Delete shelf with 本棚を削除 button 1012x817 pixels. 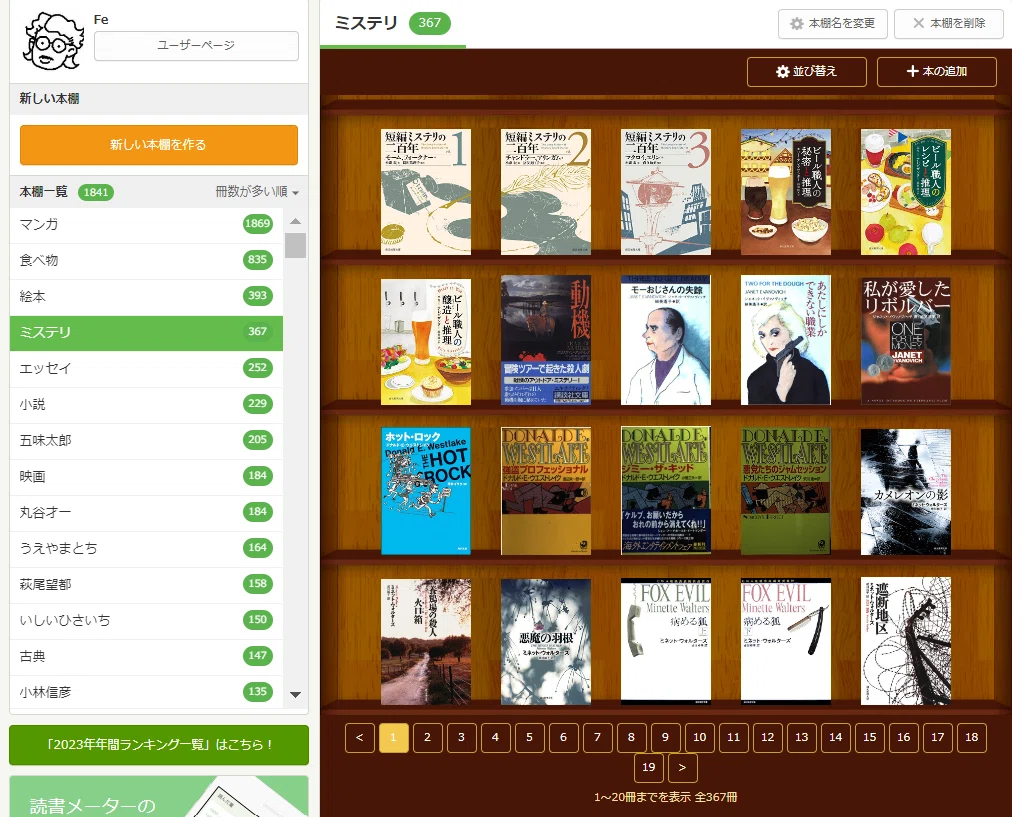point(949,24)
